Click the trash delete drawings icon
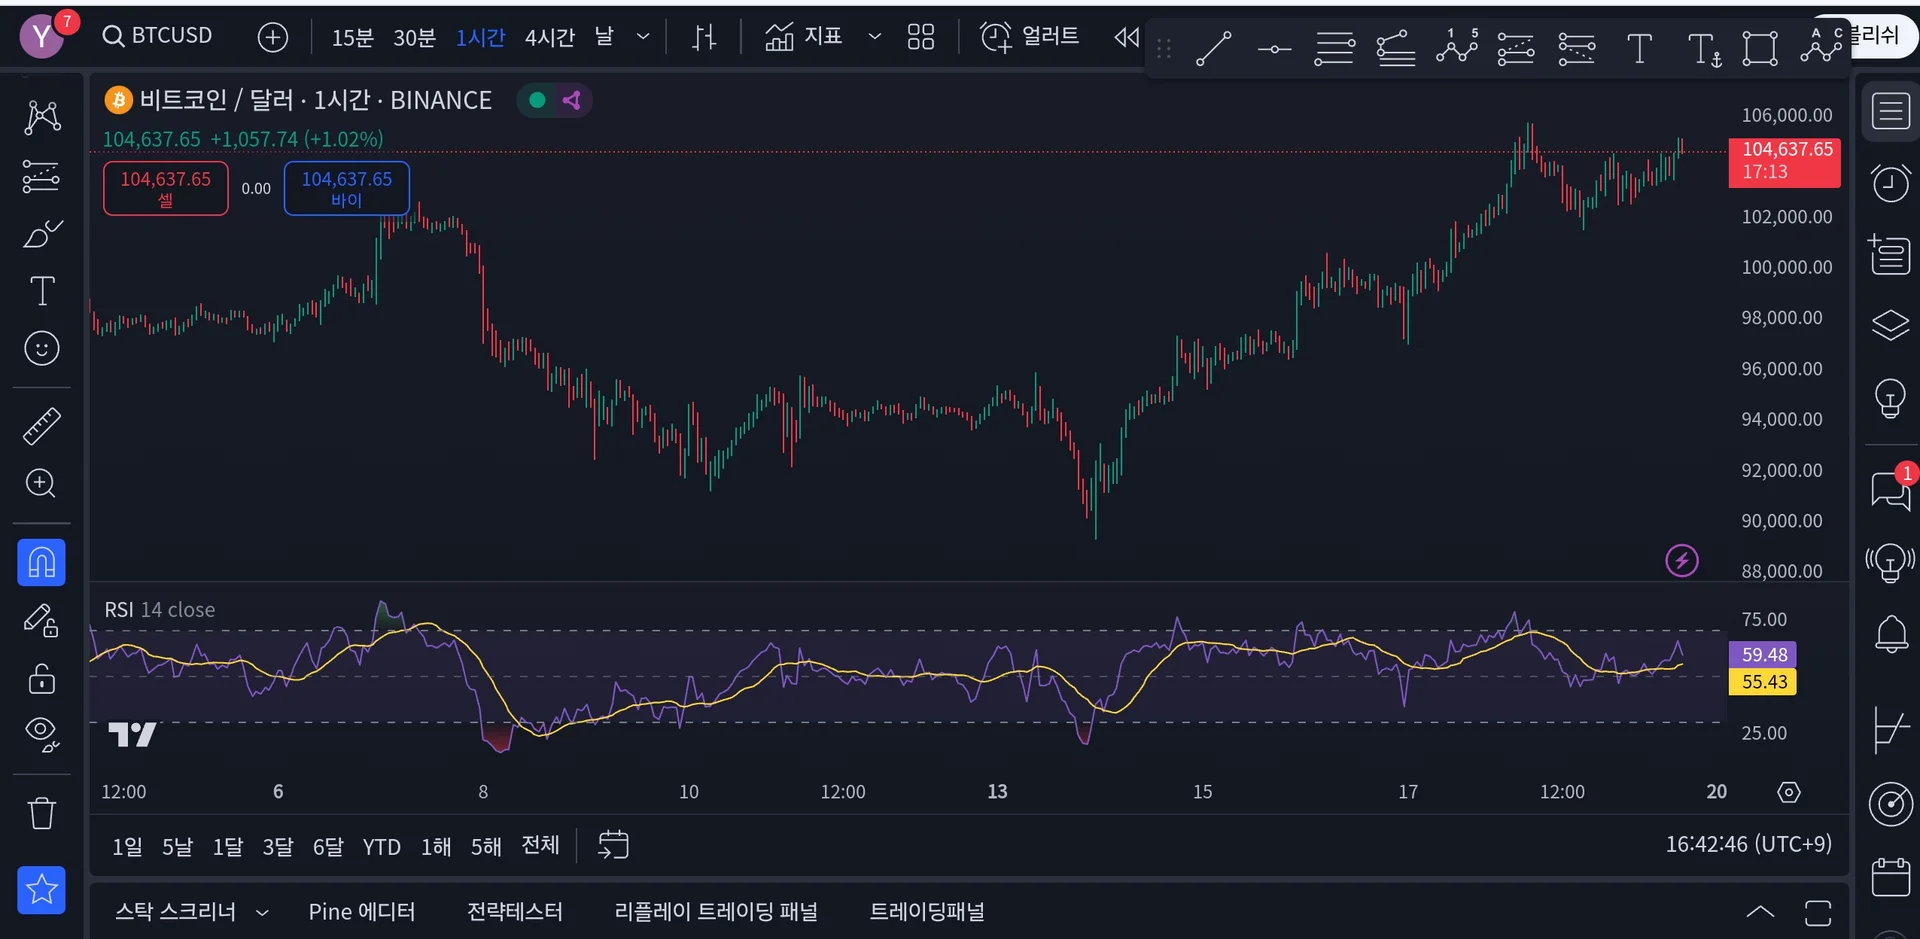The image size is (1920, 939). point(41,813)
